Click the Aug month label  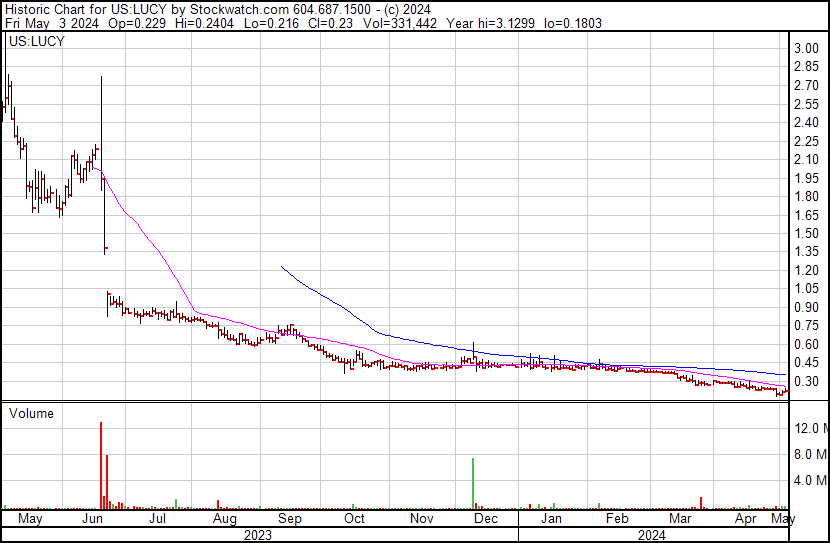click(224, 518)
